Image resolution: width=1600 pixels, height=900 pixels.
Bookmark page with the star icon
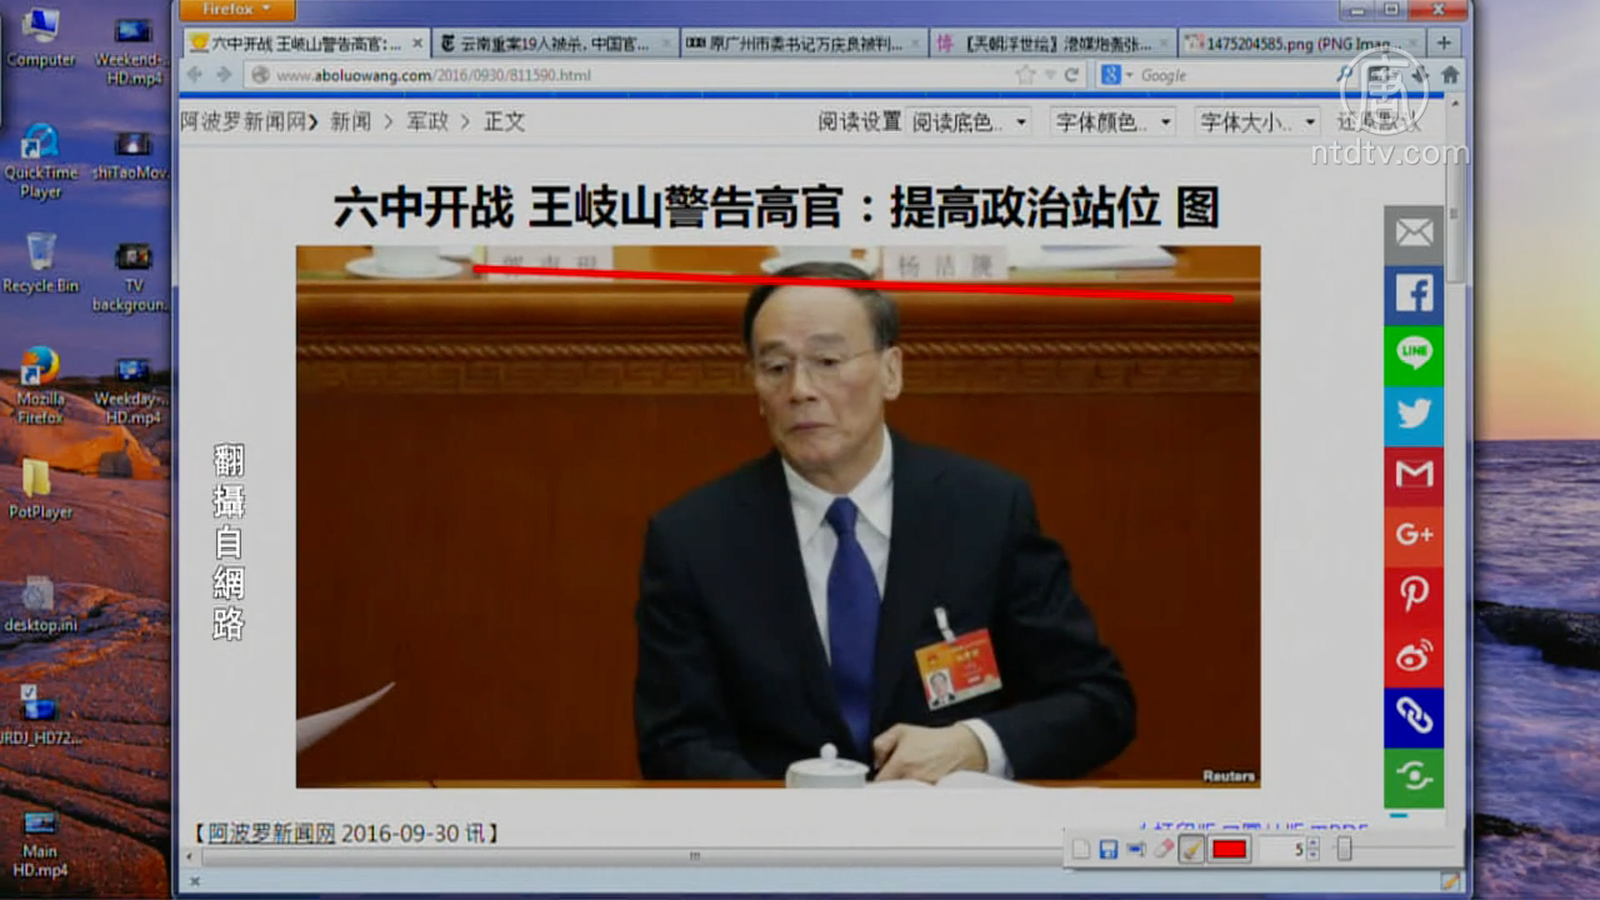(x=1025, y=75)
